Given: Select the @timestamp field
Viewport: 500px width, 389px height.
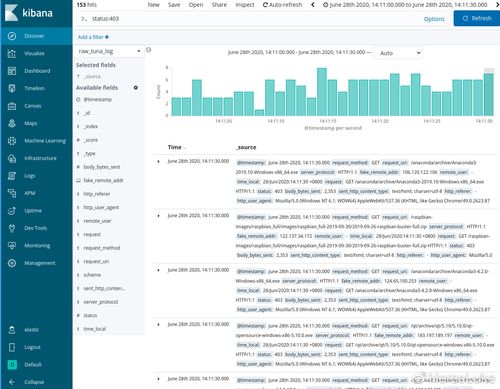Looking at the screenshot, I should (x=98, y=99).
